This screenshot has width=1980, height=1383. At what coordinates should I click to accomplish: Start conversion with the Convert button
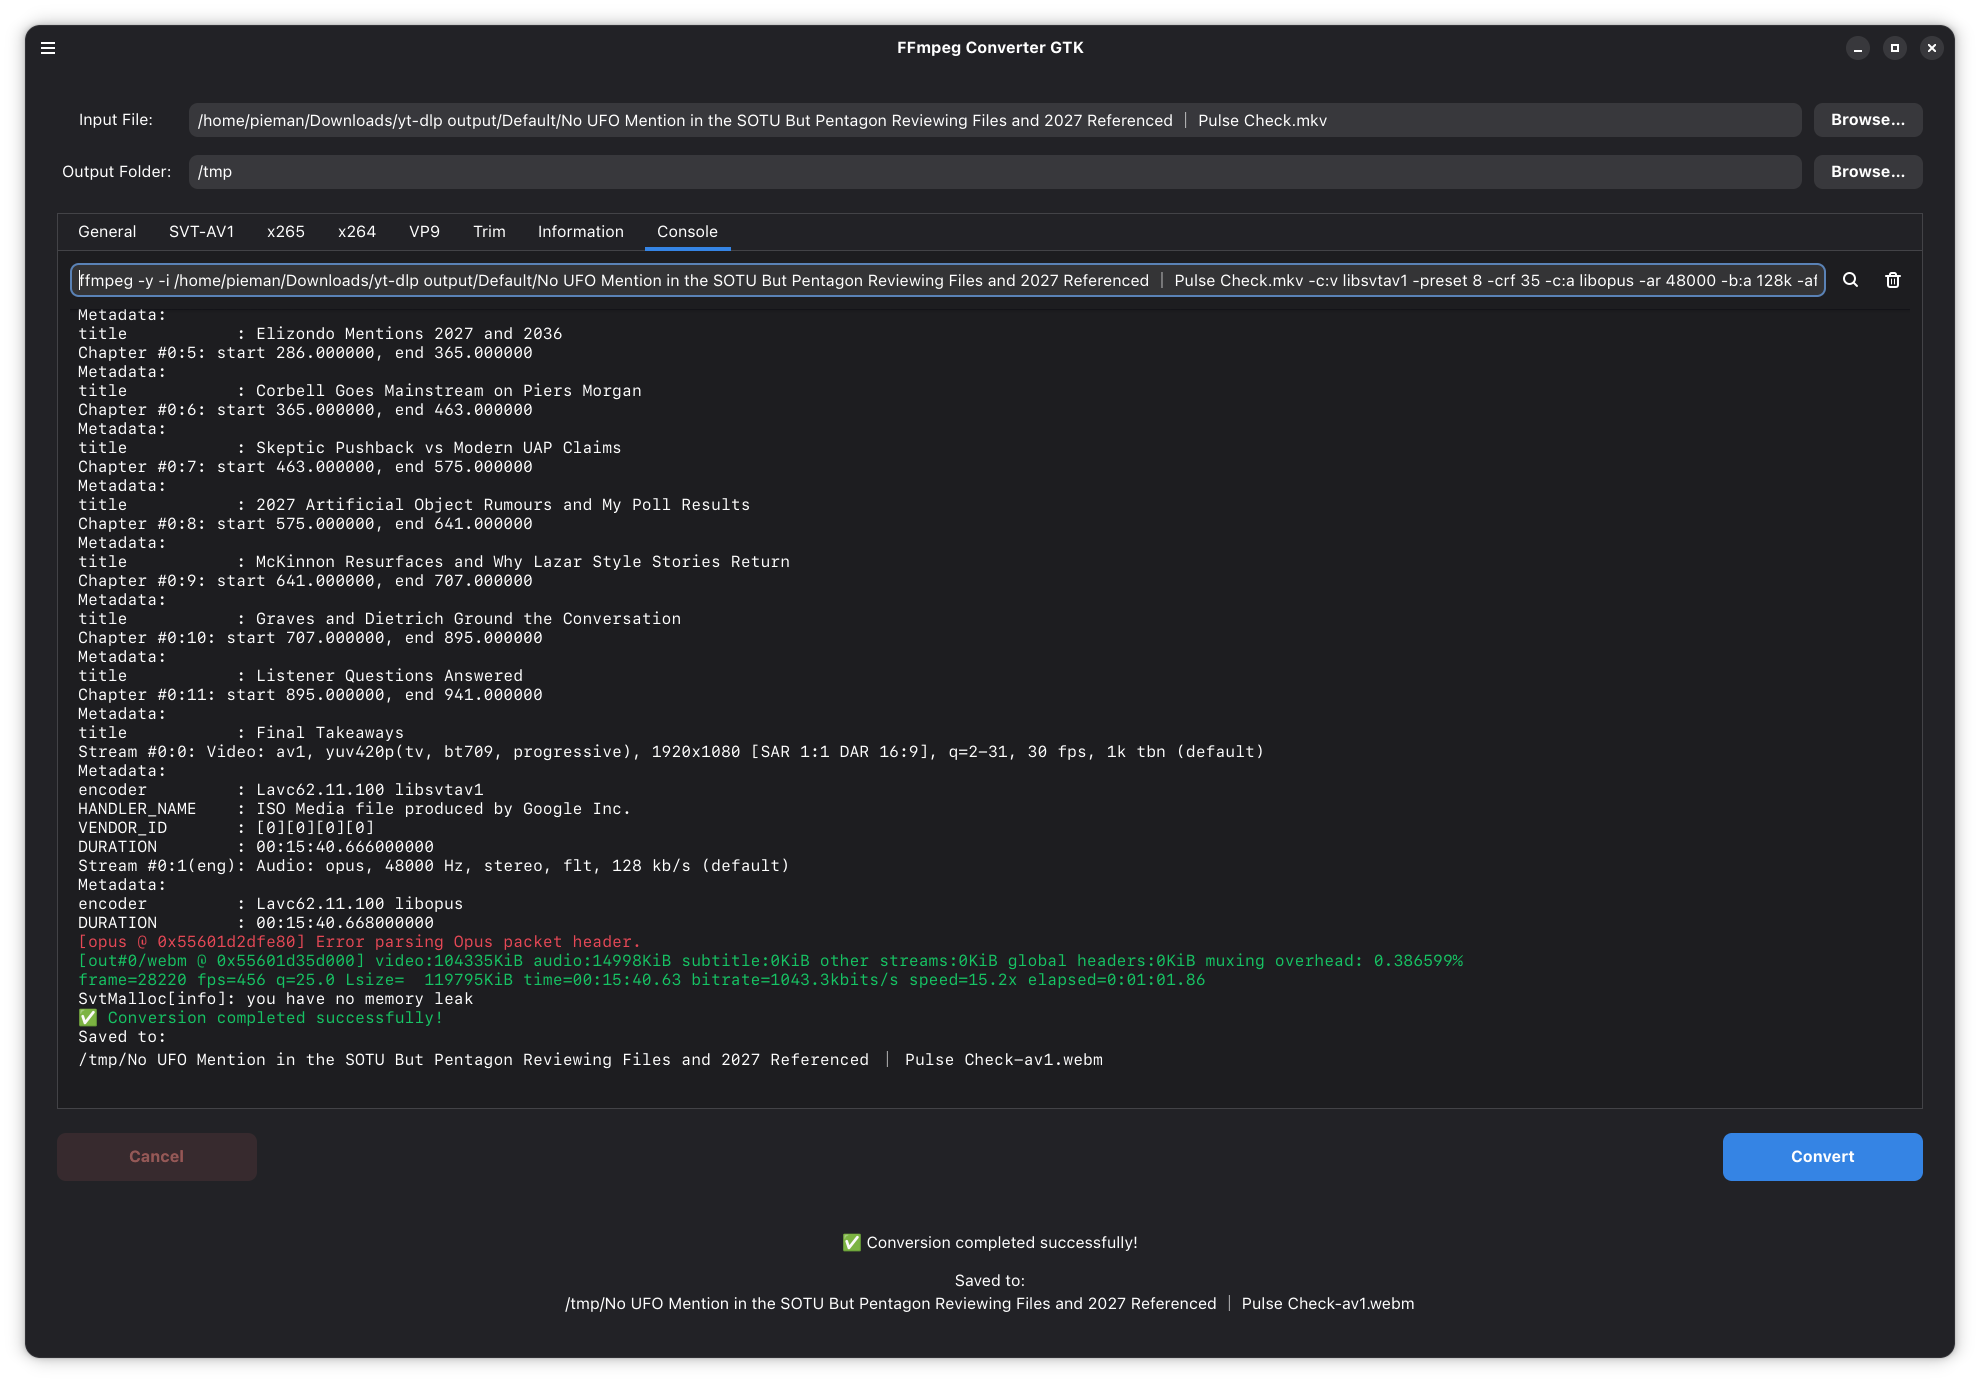[1821, 1156]
